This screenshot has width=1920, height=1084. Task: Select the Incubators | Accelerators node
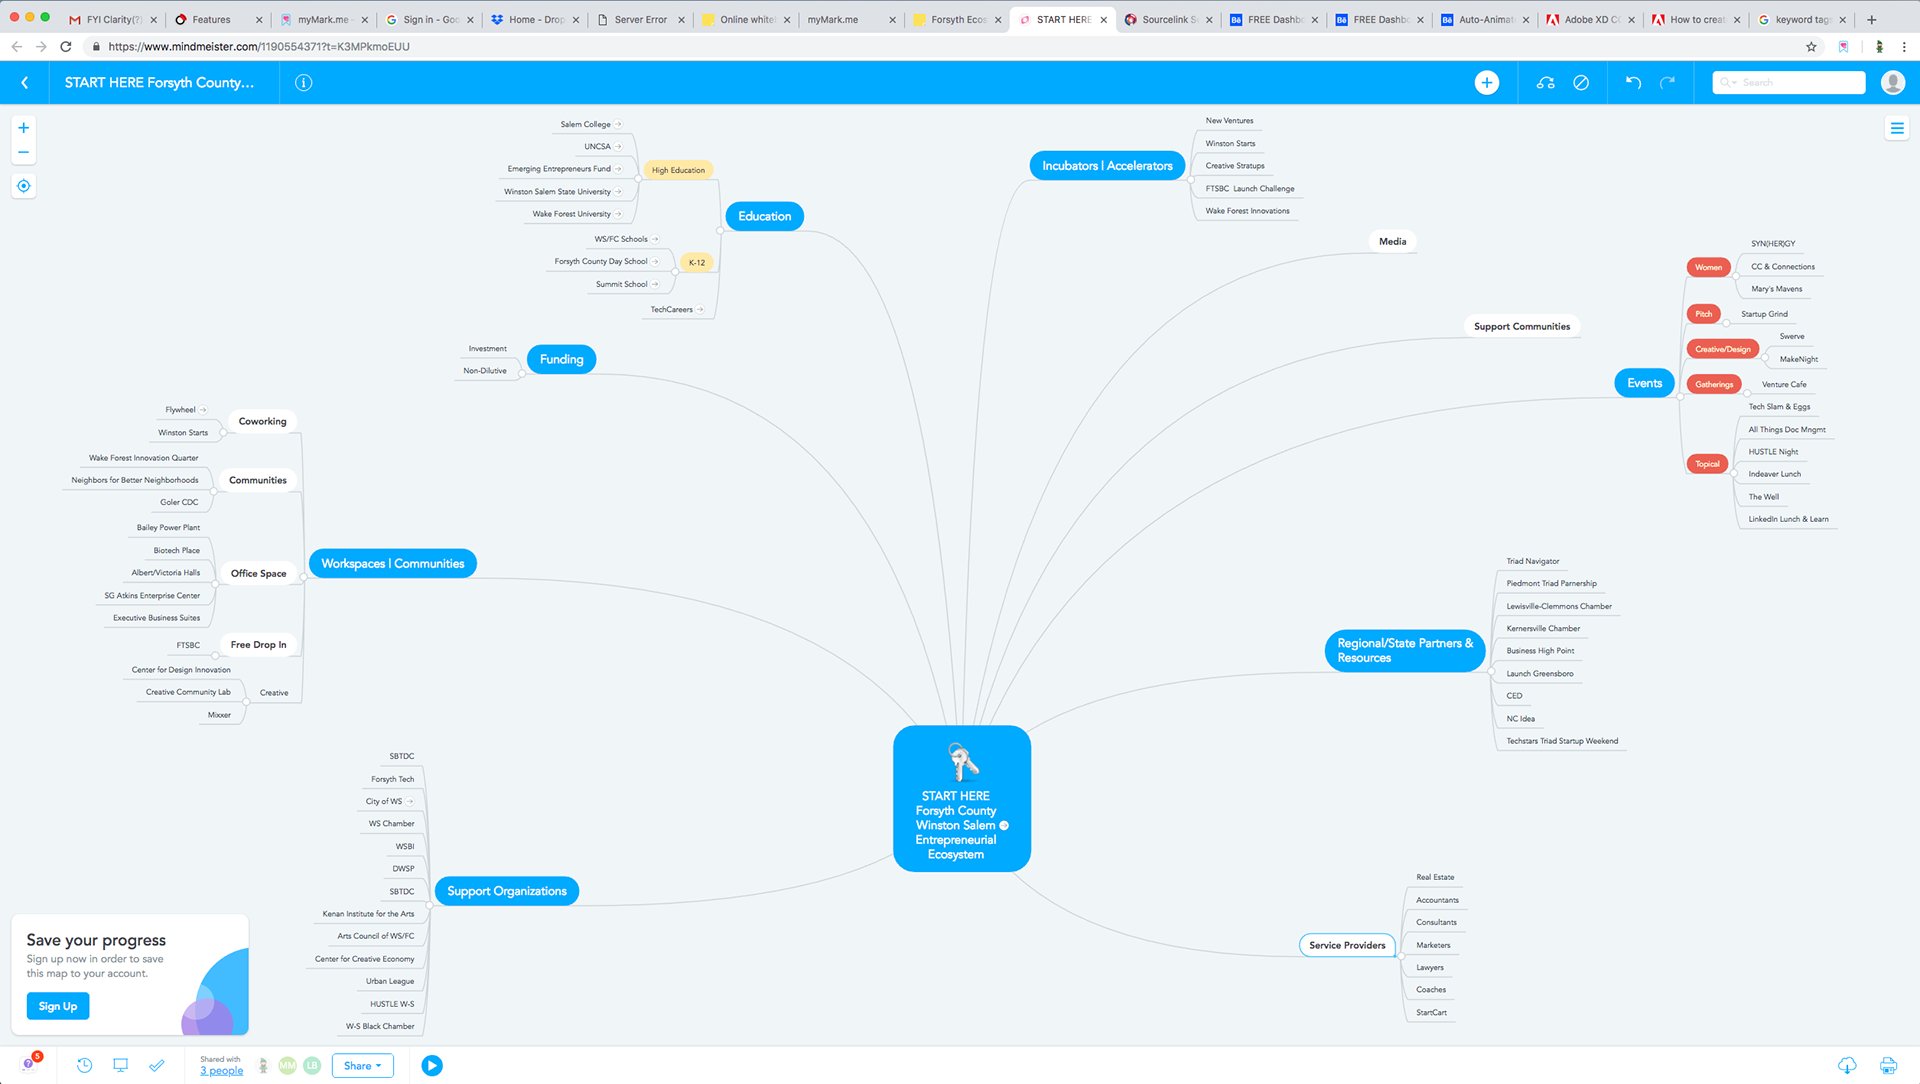coord(1107,166)
